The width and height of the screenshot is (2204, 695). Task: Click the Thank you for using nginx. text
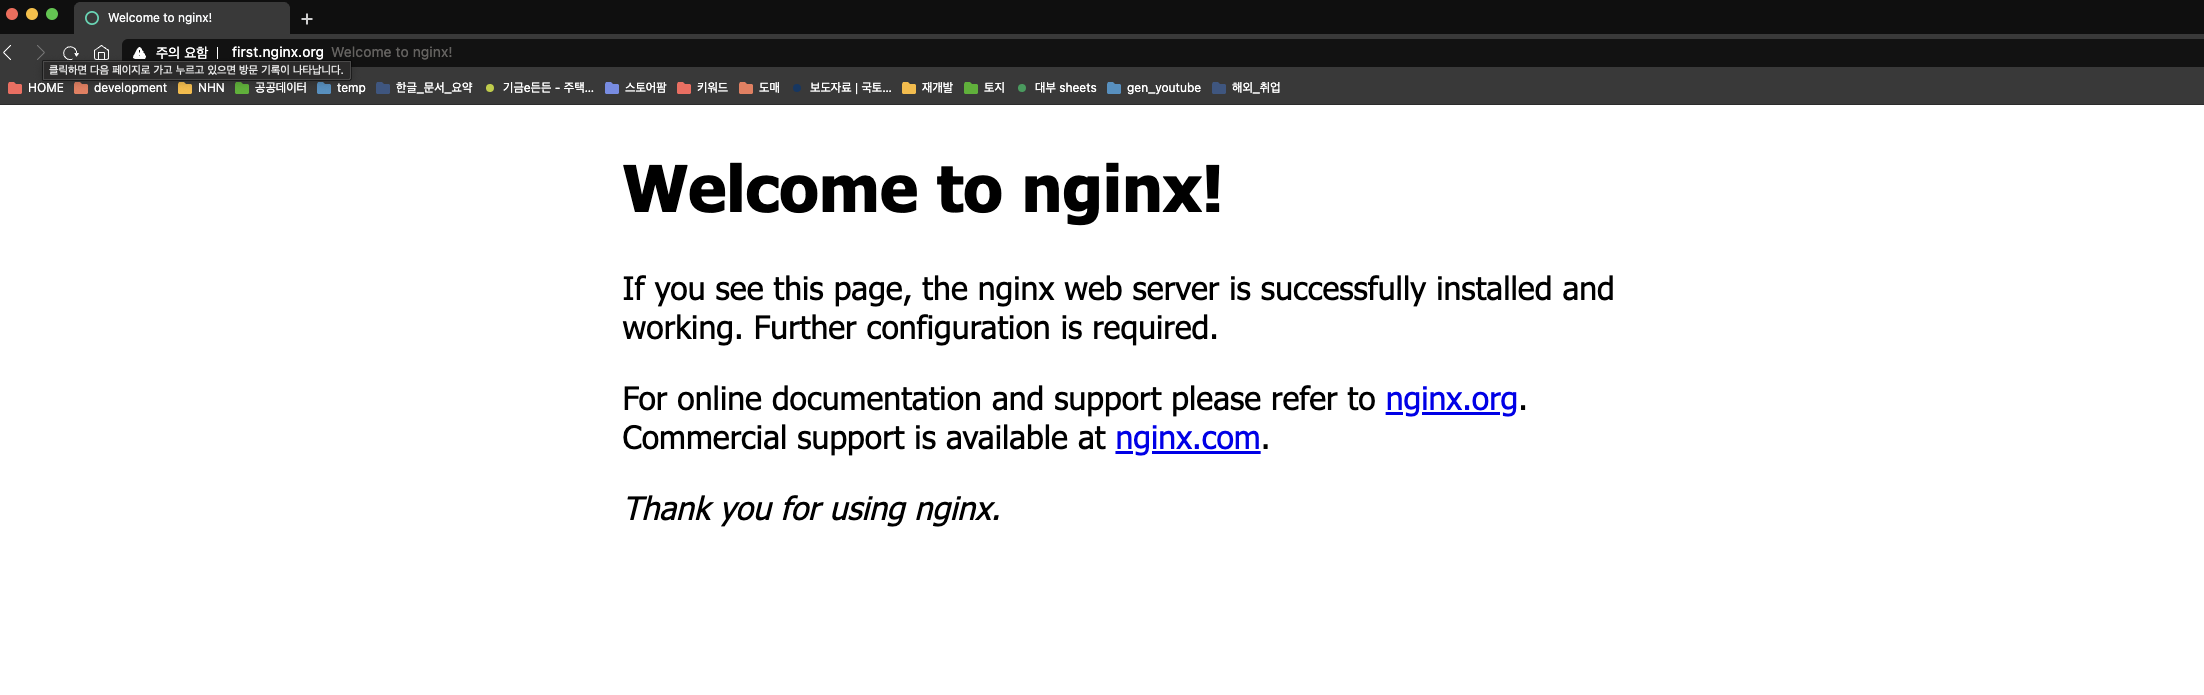811,509
